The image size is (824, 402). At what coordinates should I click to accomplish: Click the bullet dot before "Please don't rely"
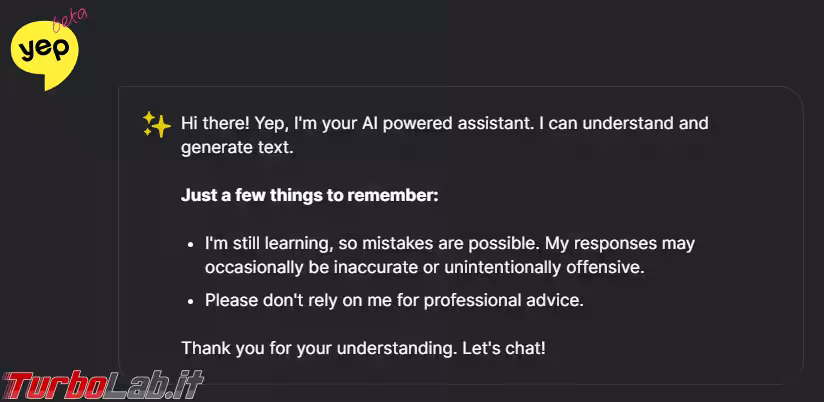tap(191, 300)
